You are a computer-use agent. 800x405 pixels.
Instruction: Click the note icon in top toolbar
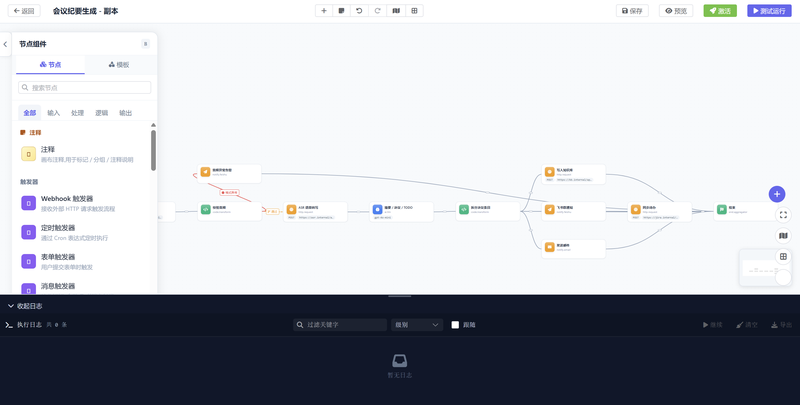click(x=341, y=11)
